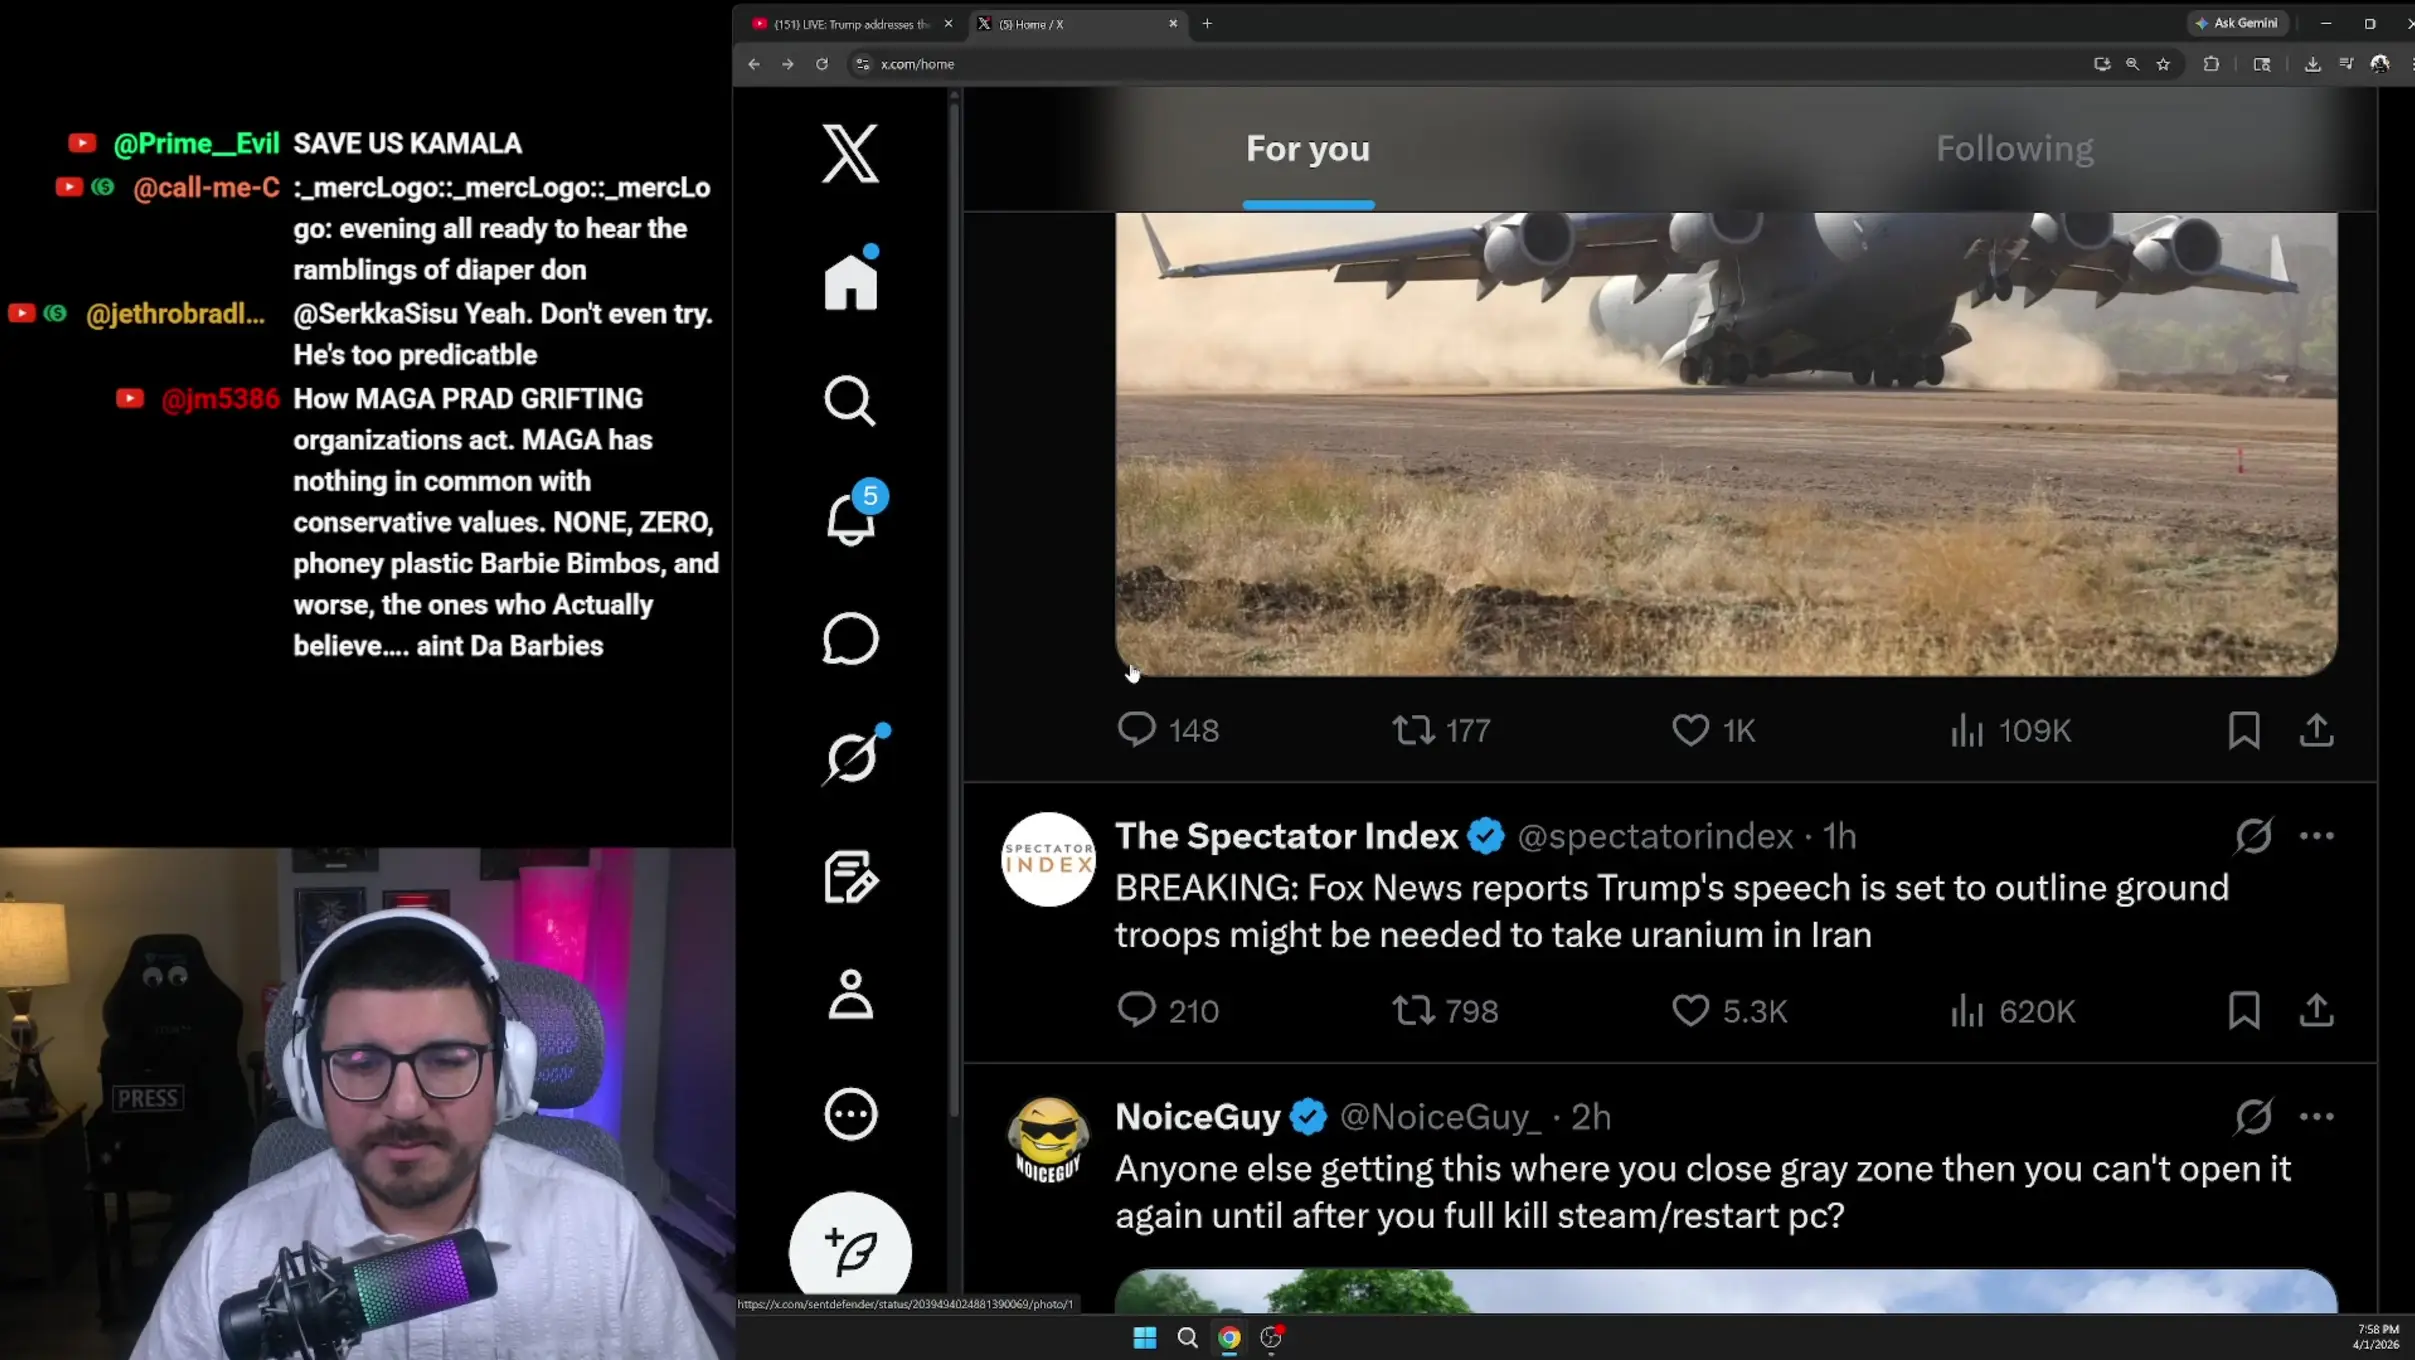Viewport: 2415px width, 1360px height.
Task: Open the @spectatorindex handle link
Action: pos(1655,836)
